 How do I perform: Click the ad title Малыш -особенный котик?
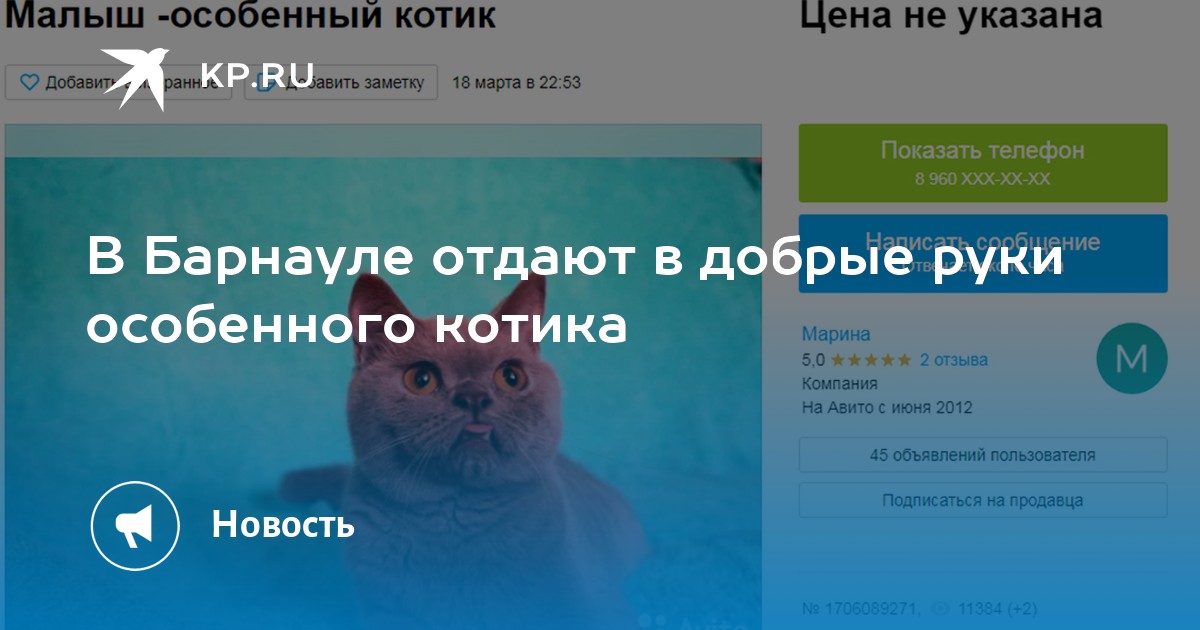coord(250,15)
